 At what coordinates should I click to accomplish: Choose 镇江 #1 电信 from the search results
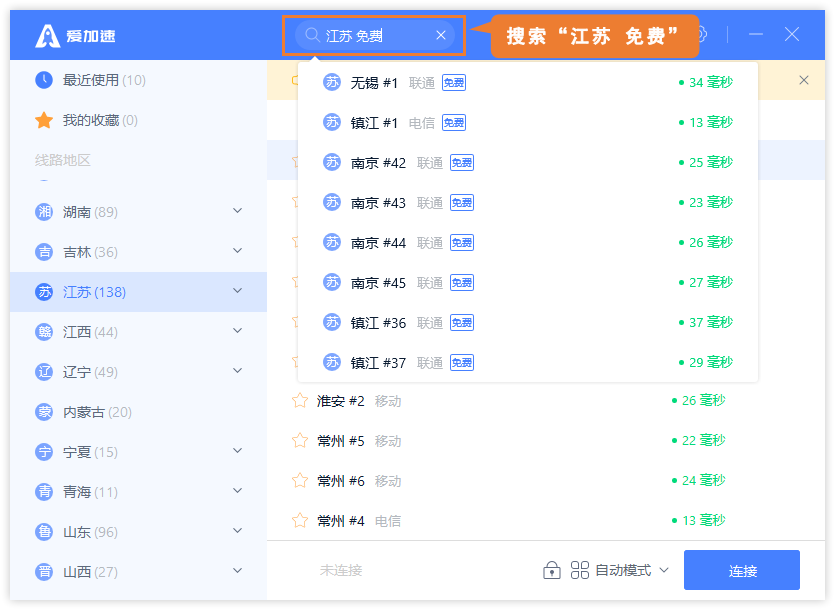527,122
